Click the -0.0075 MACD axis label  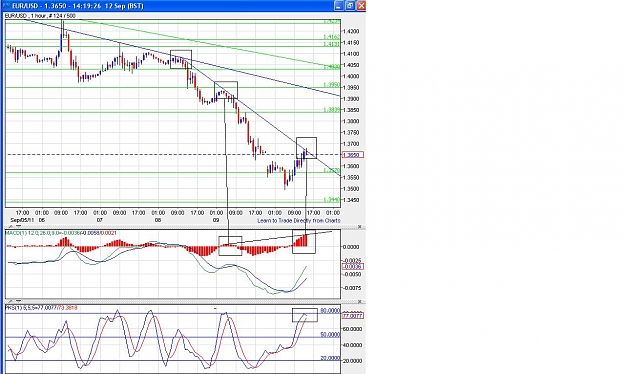(351, 287)
